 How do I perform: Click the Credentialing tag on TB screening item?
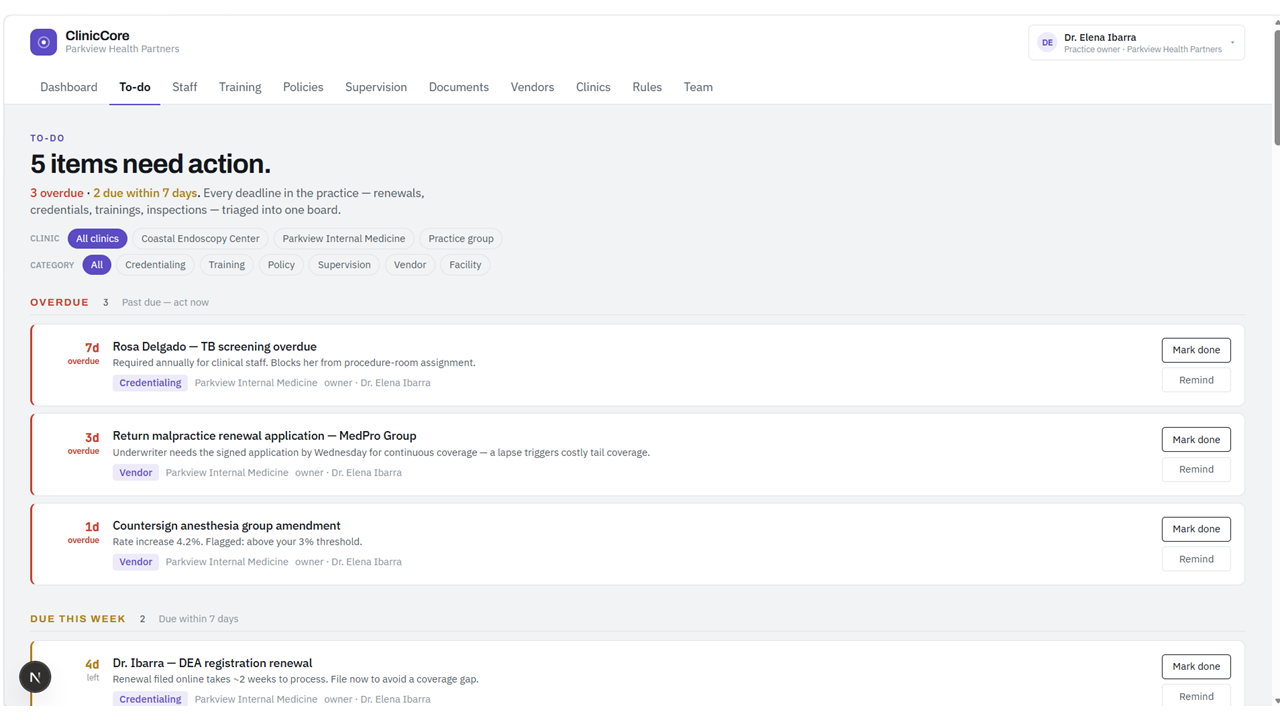pos(150,383)
